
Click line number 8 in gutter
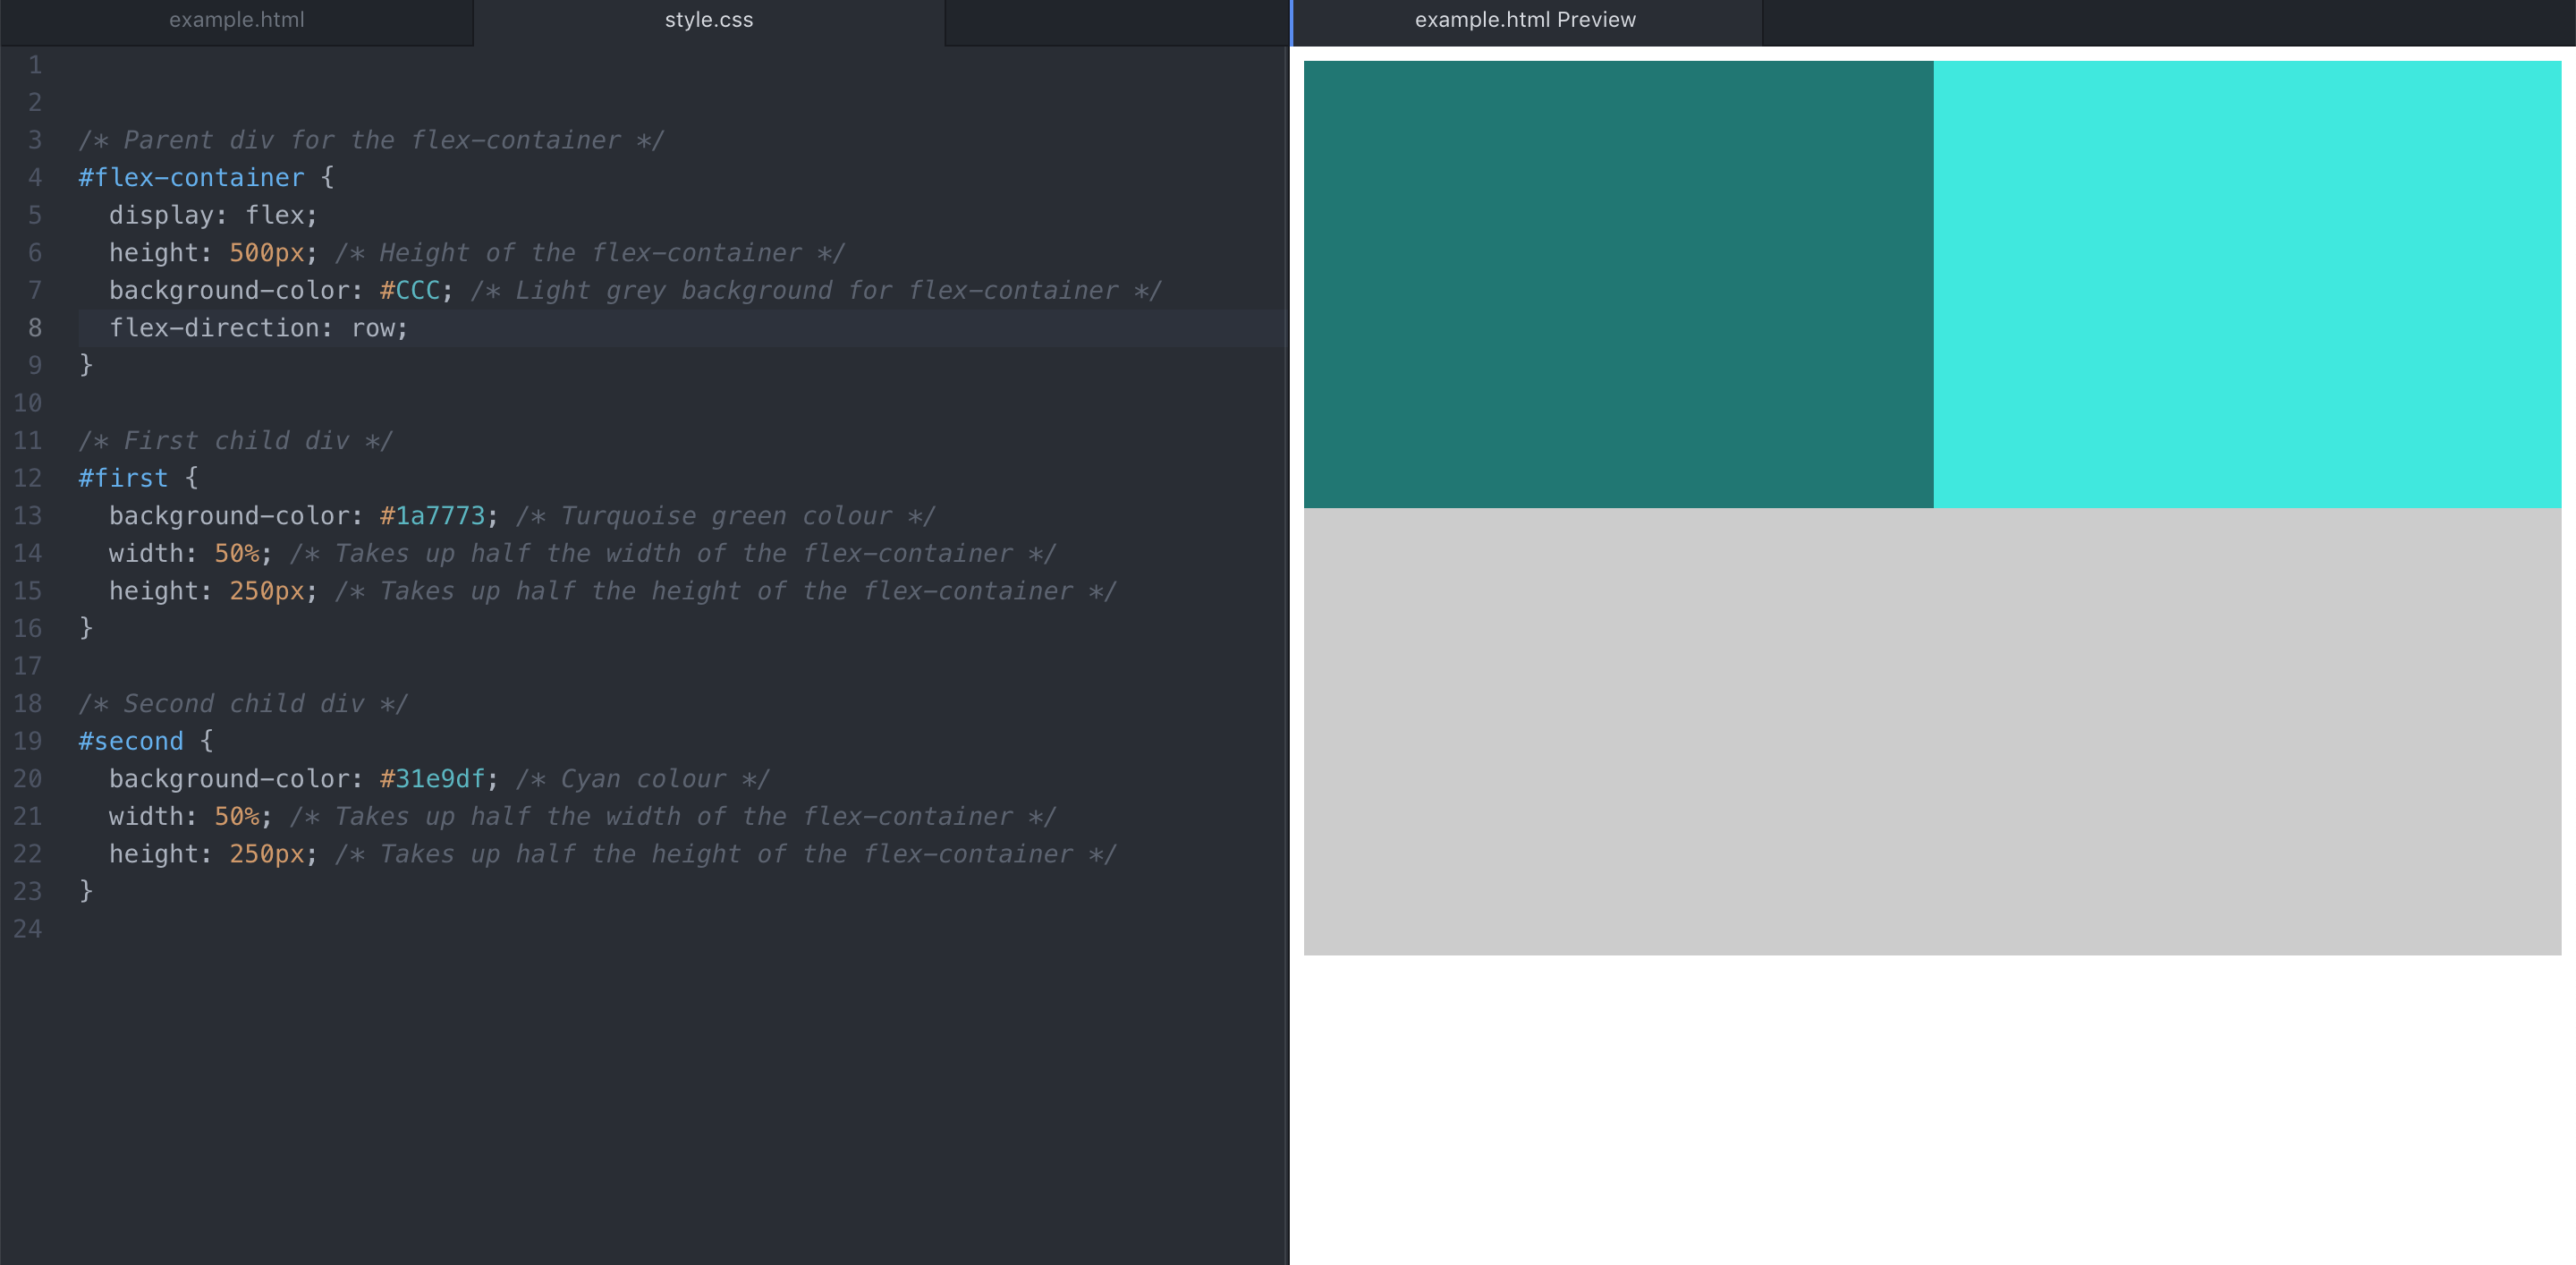click(35, 328)
